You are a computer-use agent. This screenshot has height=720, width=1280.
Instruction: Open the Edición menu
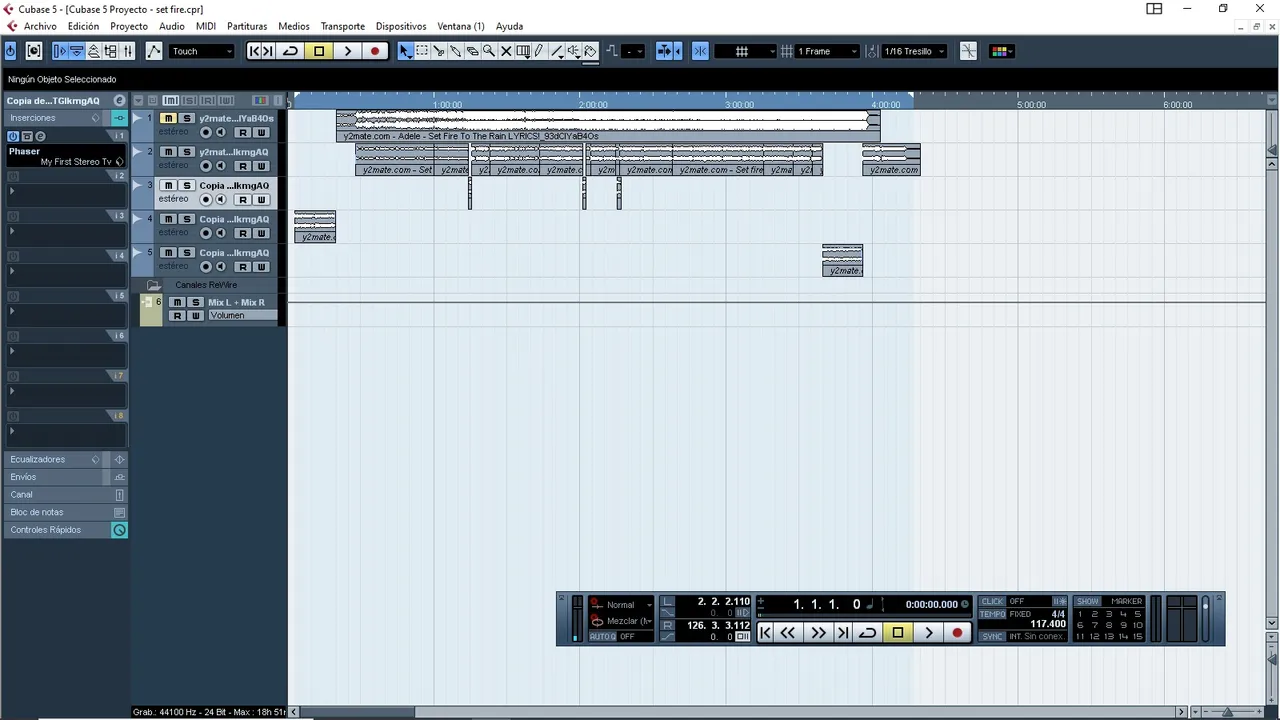click(83, 26)
